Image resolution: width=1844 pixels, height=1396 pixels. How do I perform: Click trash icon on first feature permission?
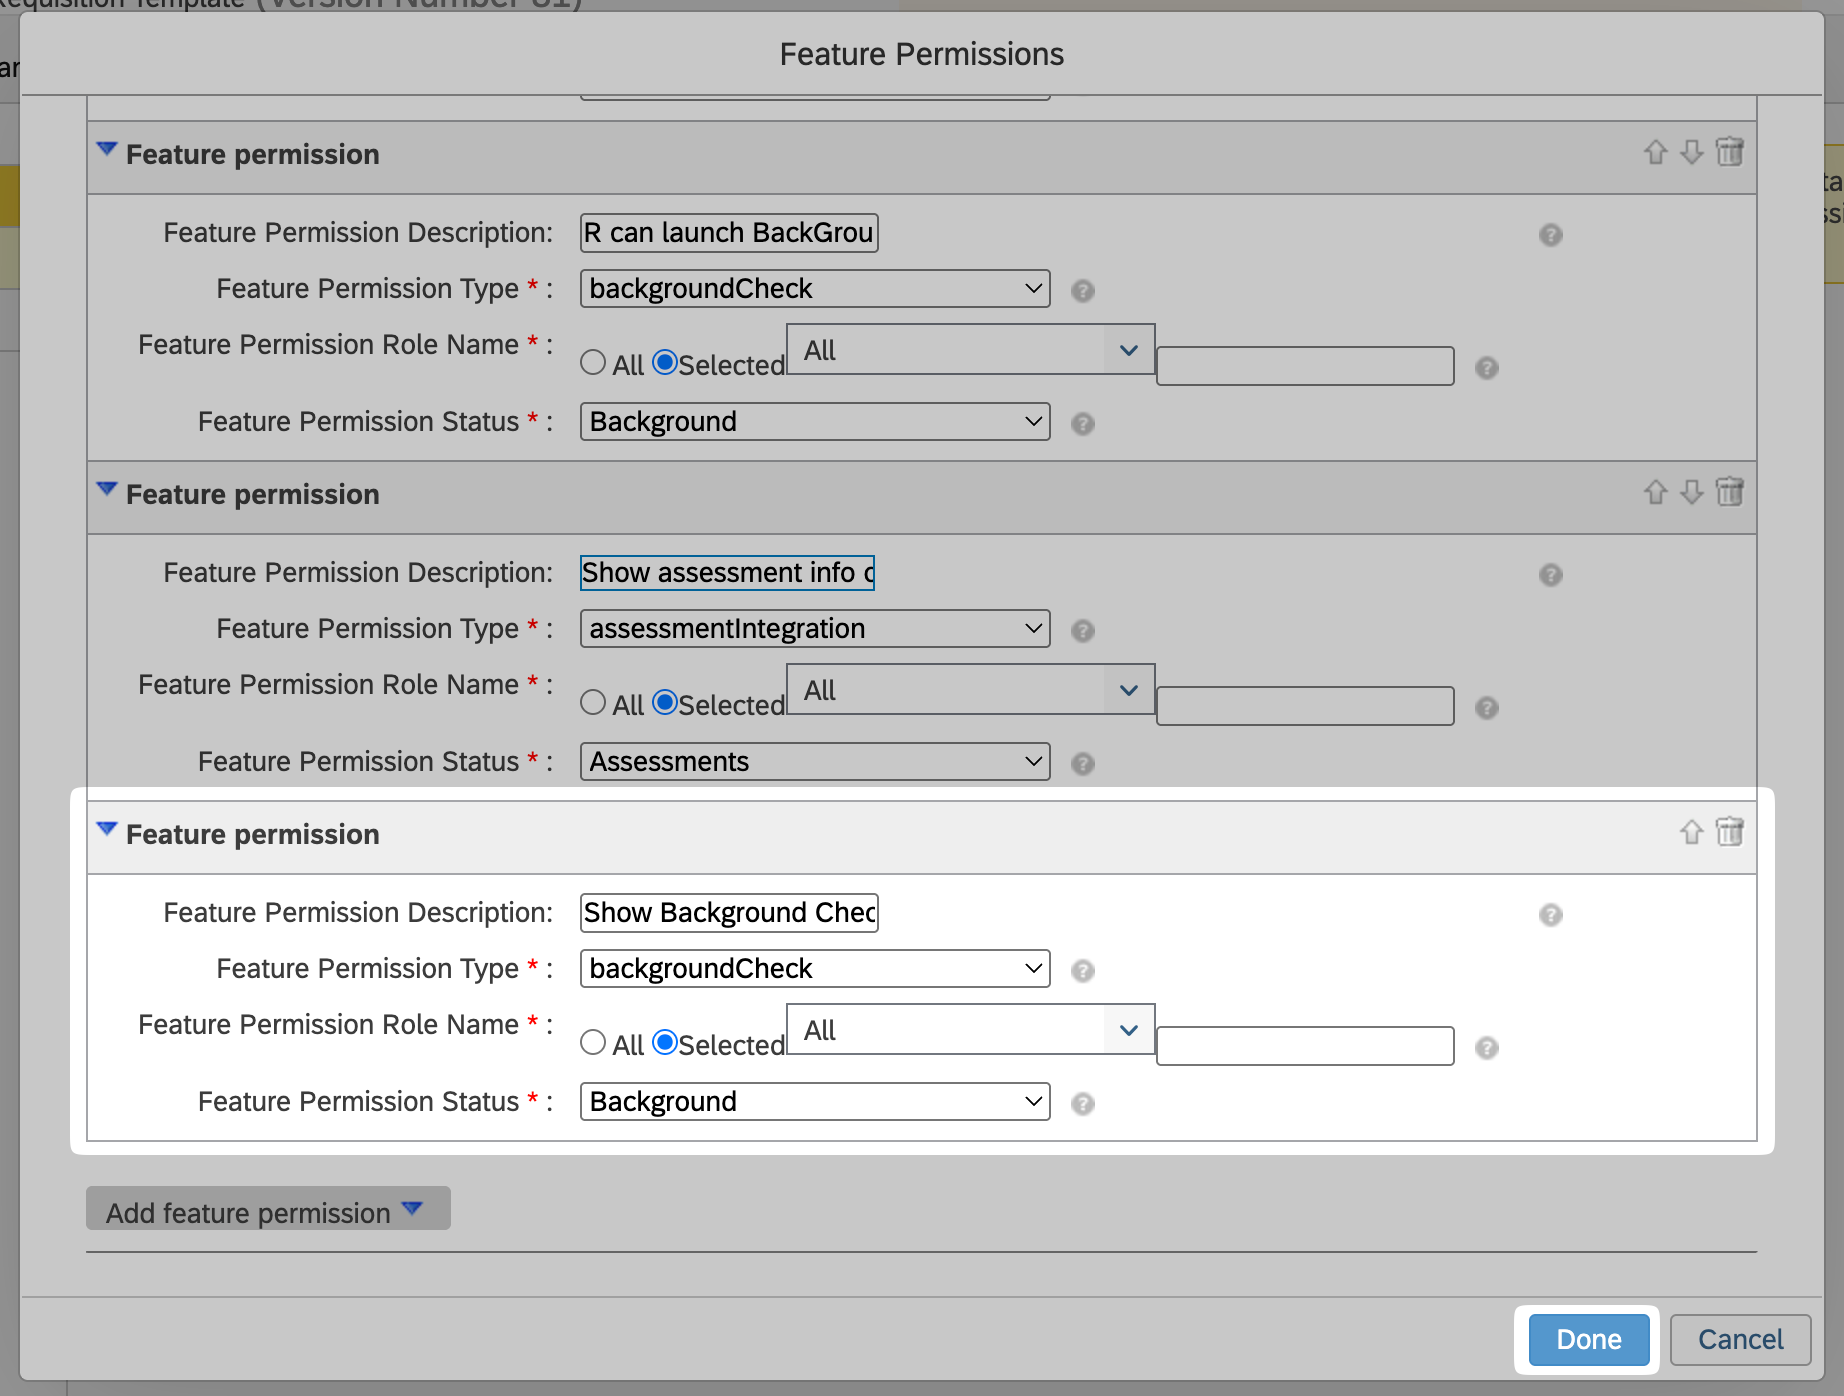click(x=1729, y=152)
